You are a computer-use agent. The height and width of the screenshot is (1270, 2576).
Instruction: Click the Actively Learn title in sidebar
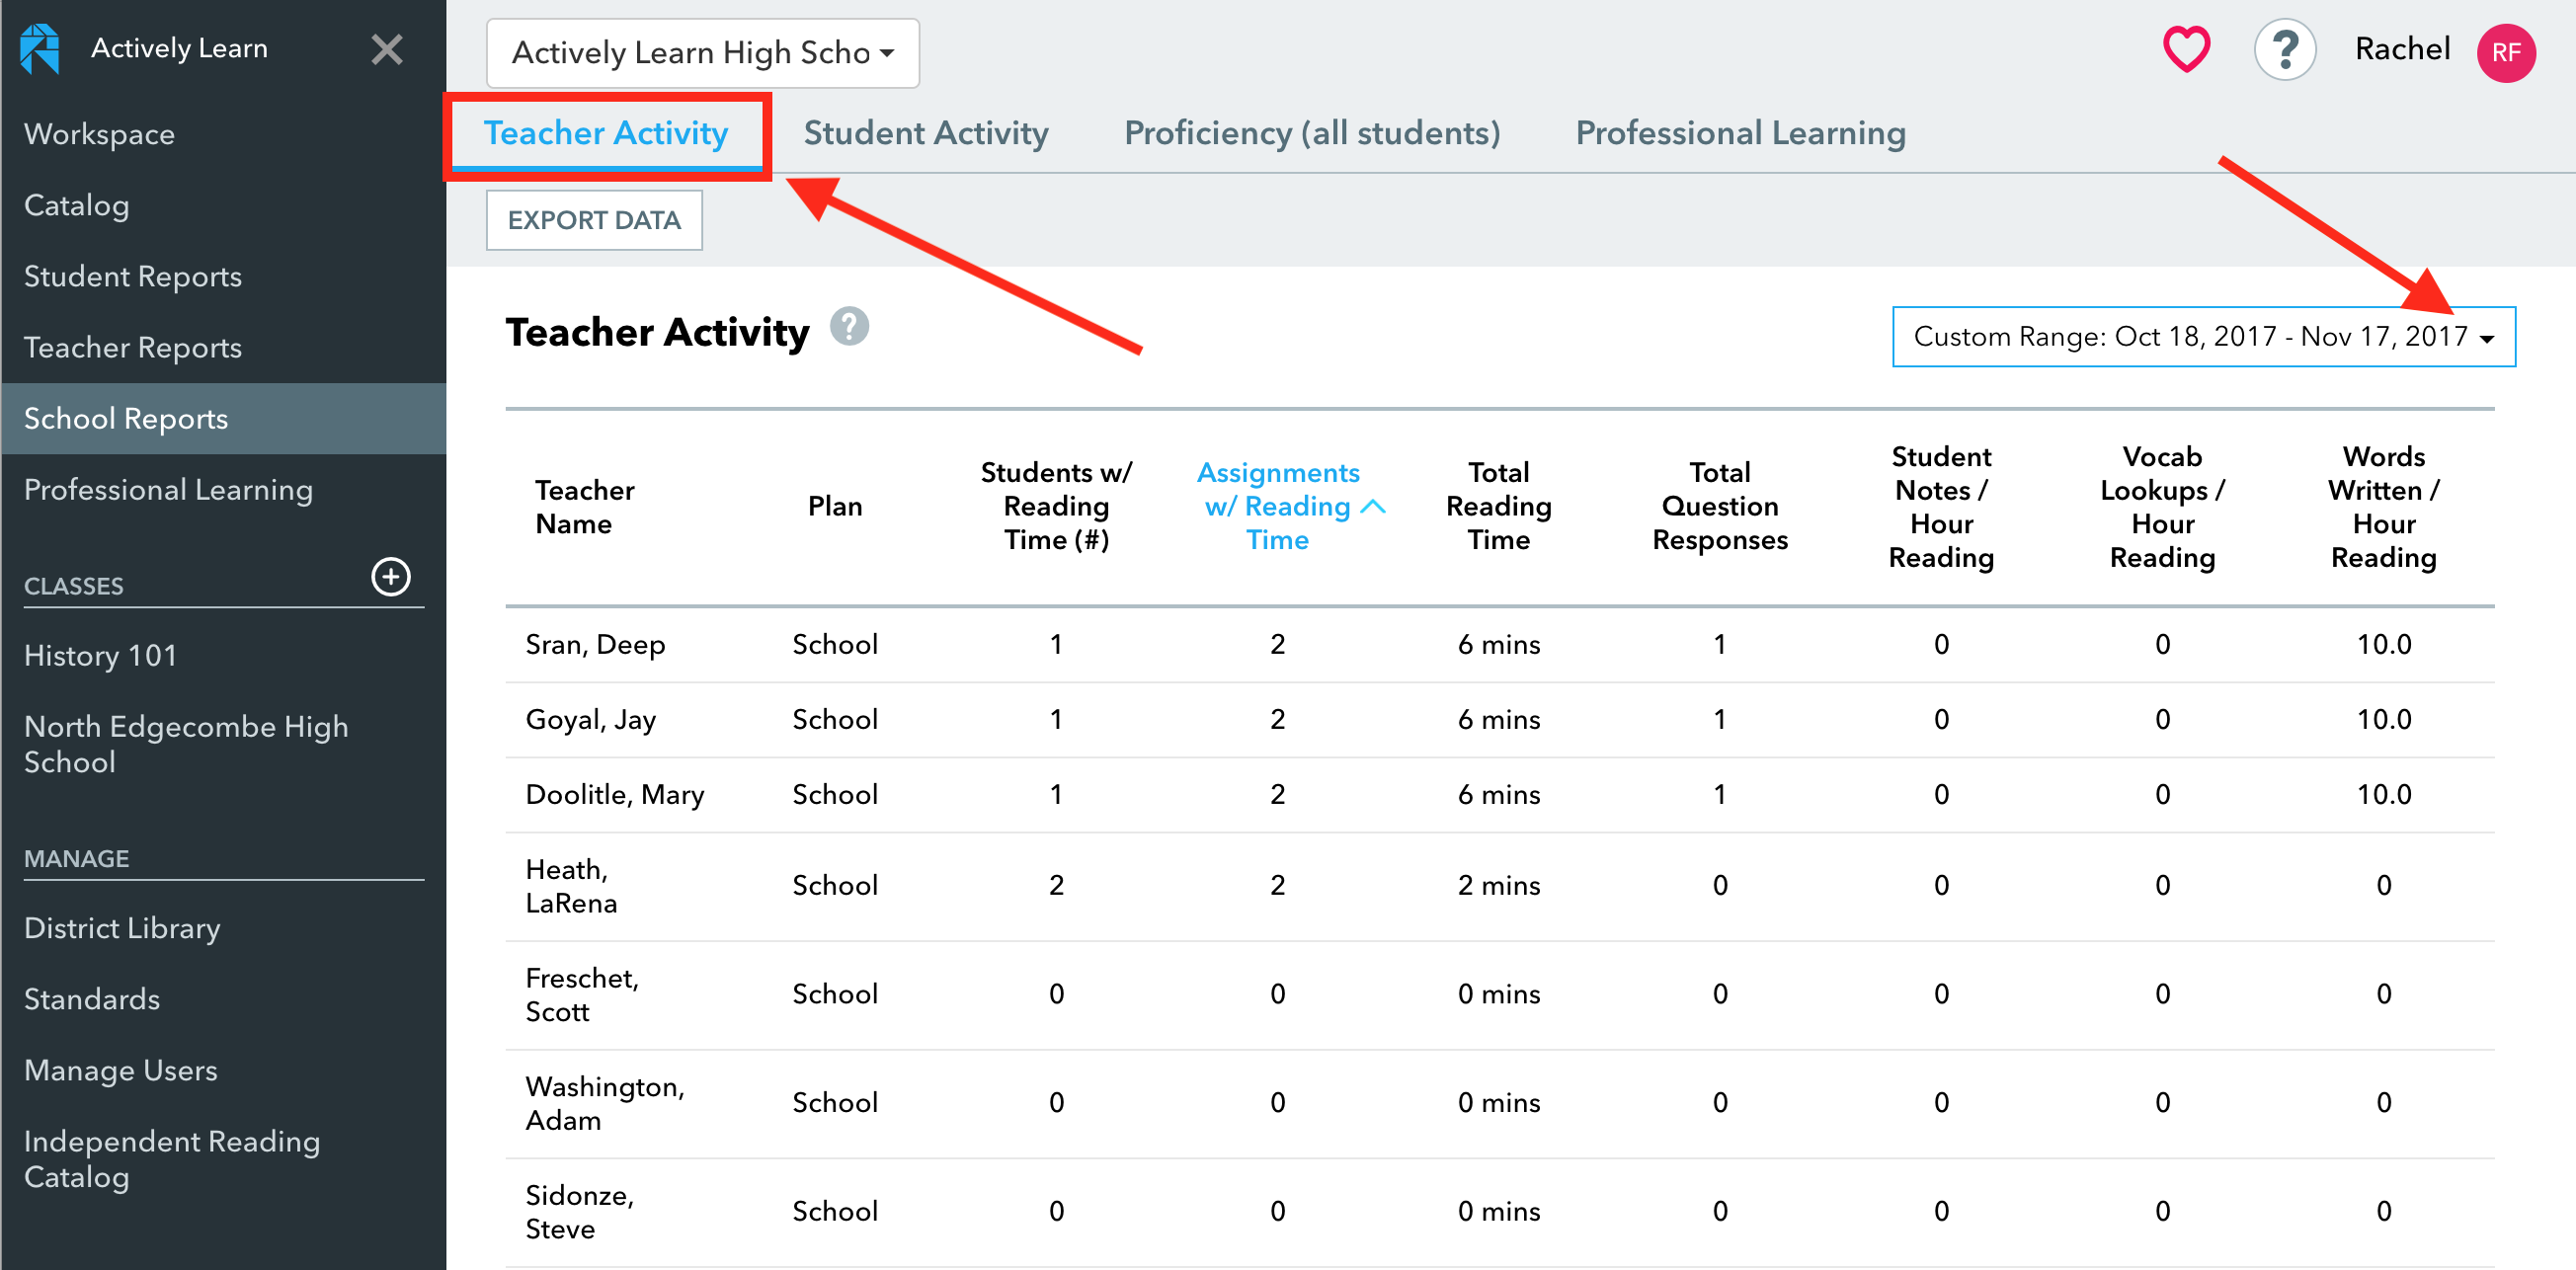point(179,48)
